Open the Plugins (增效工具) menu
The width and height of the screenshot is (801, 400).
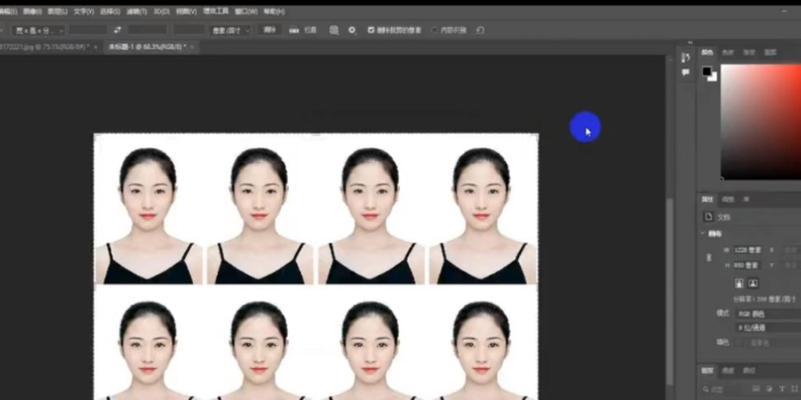(x=216, y=11)
